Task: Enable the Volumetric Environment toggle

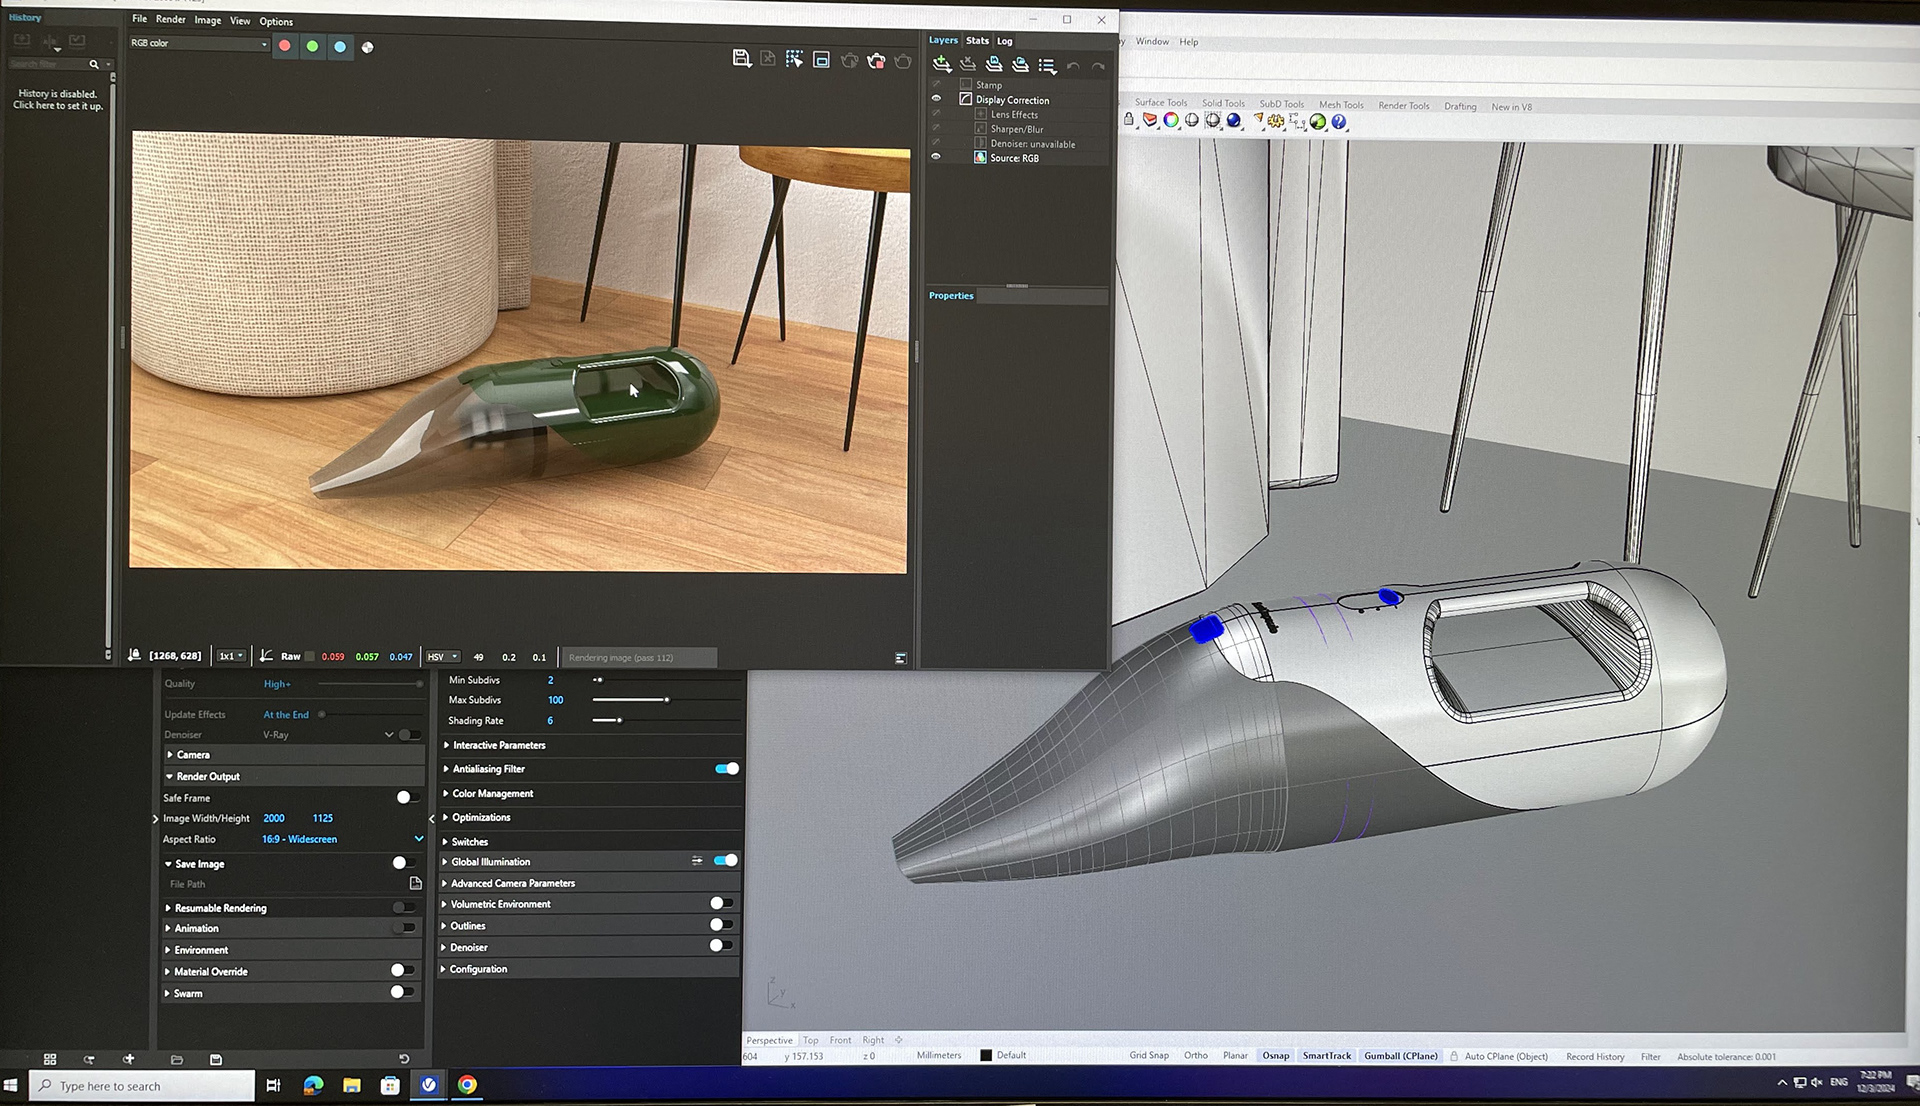Action: pyautogui.click(x=721, y=903)
